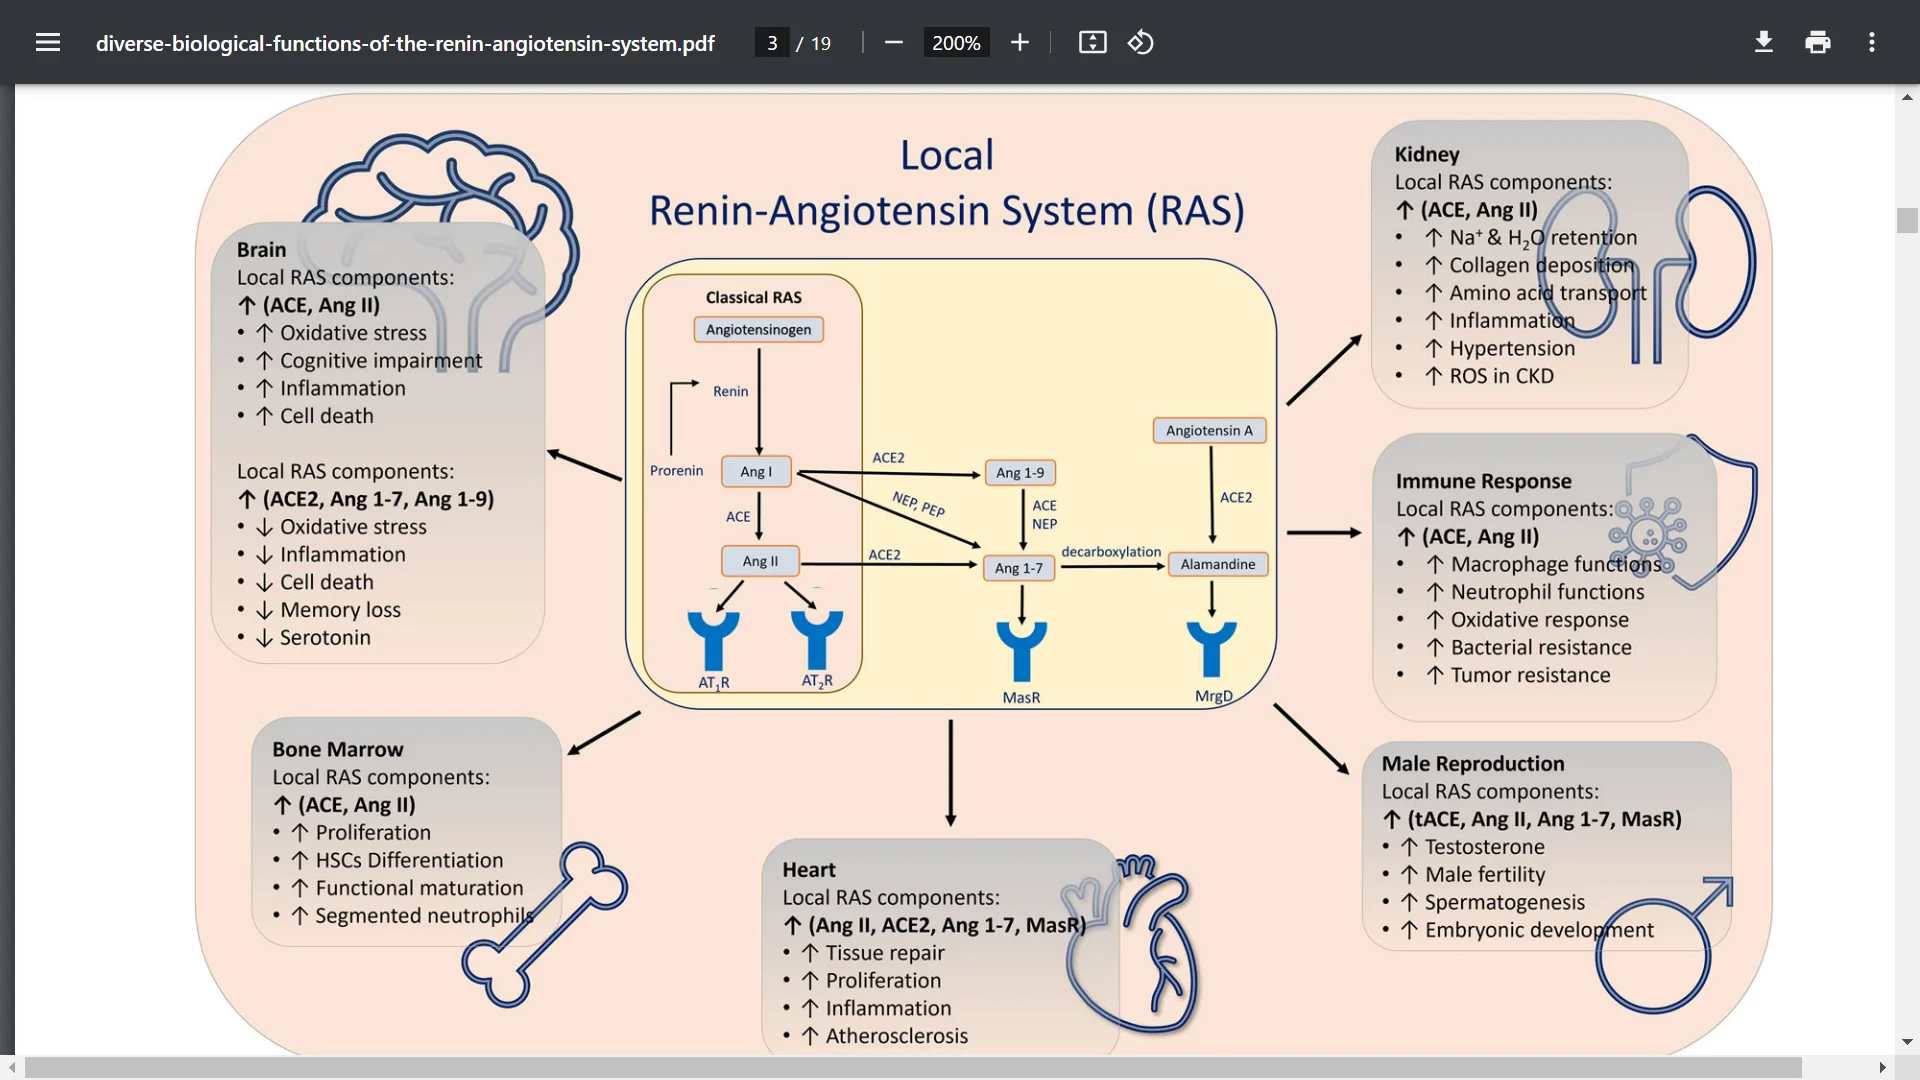Screen dimensions: 1920x1080
Task: Select the Ang II box
Action: tap(760, 561)
